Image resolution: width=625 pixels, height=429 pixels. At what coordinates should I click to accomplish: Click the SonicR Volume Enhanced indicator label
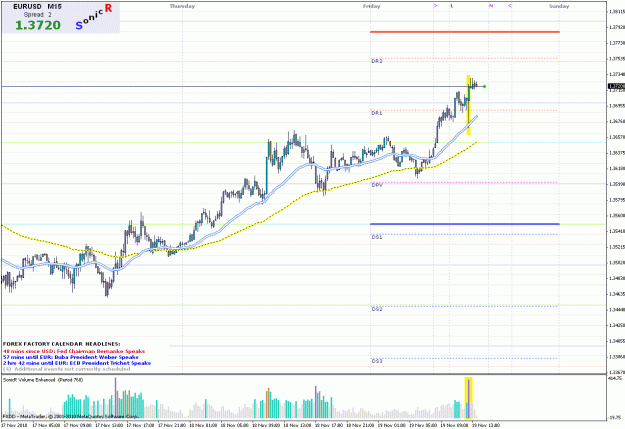43,380
